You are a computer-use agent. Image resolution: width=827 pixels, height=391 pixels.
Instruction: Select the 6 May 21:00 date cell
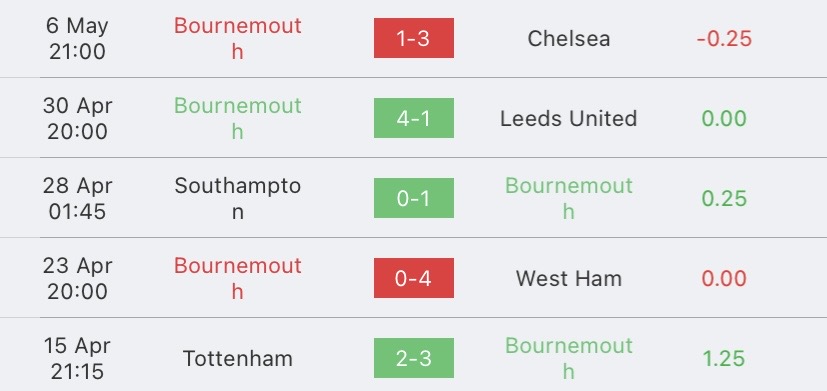(77, 39)
